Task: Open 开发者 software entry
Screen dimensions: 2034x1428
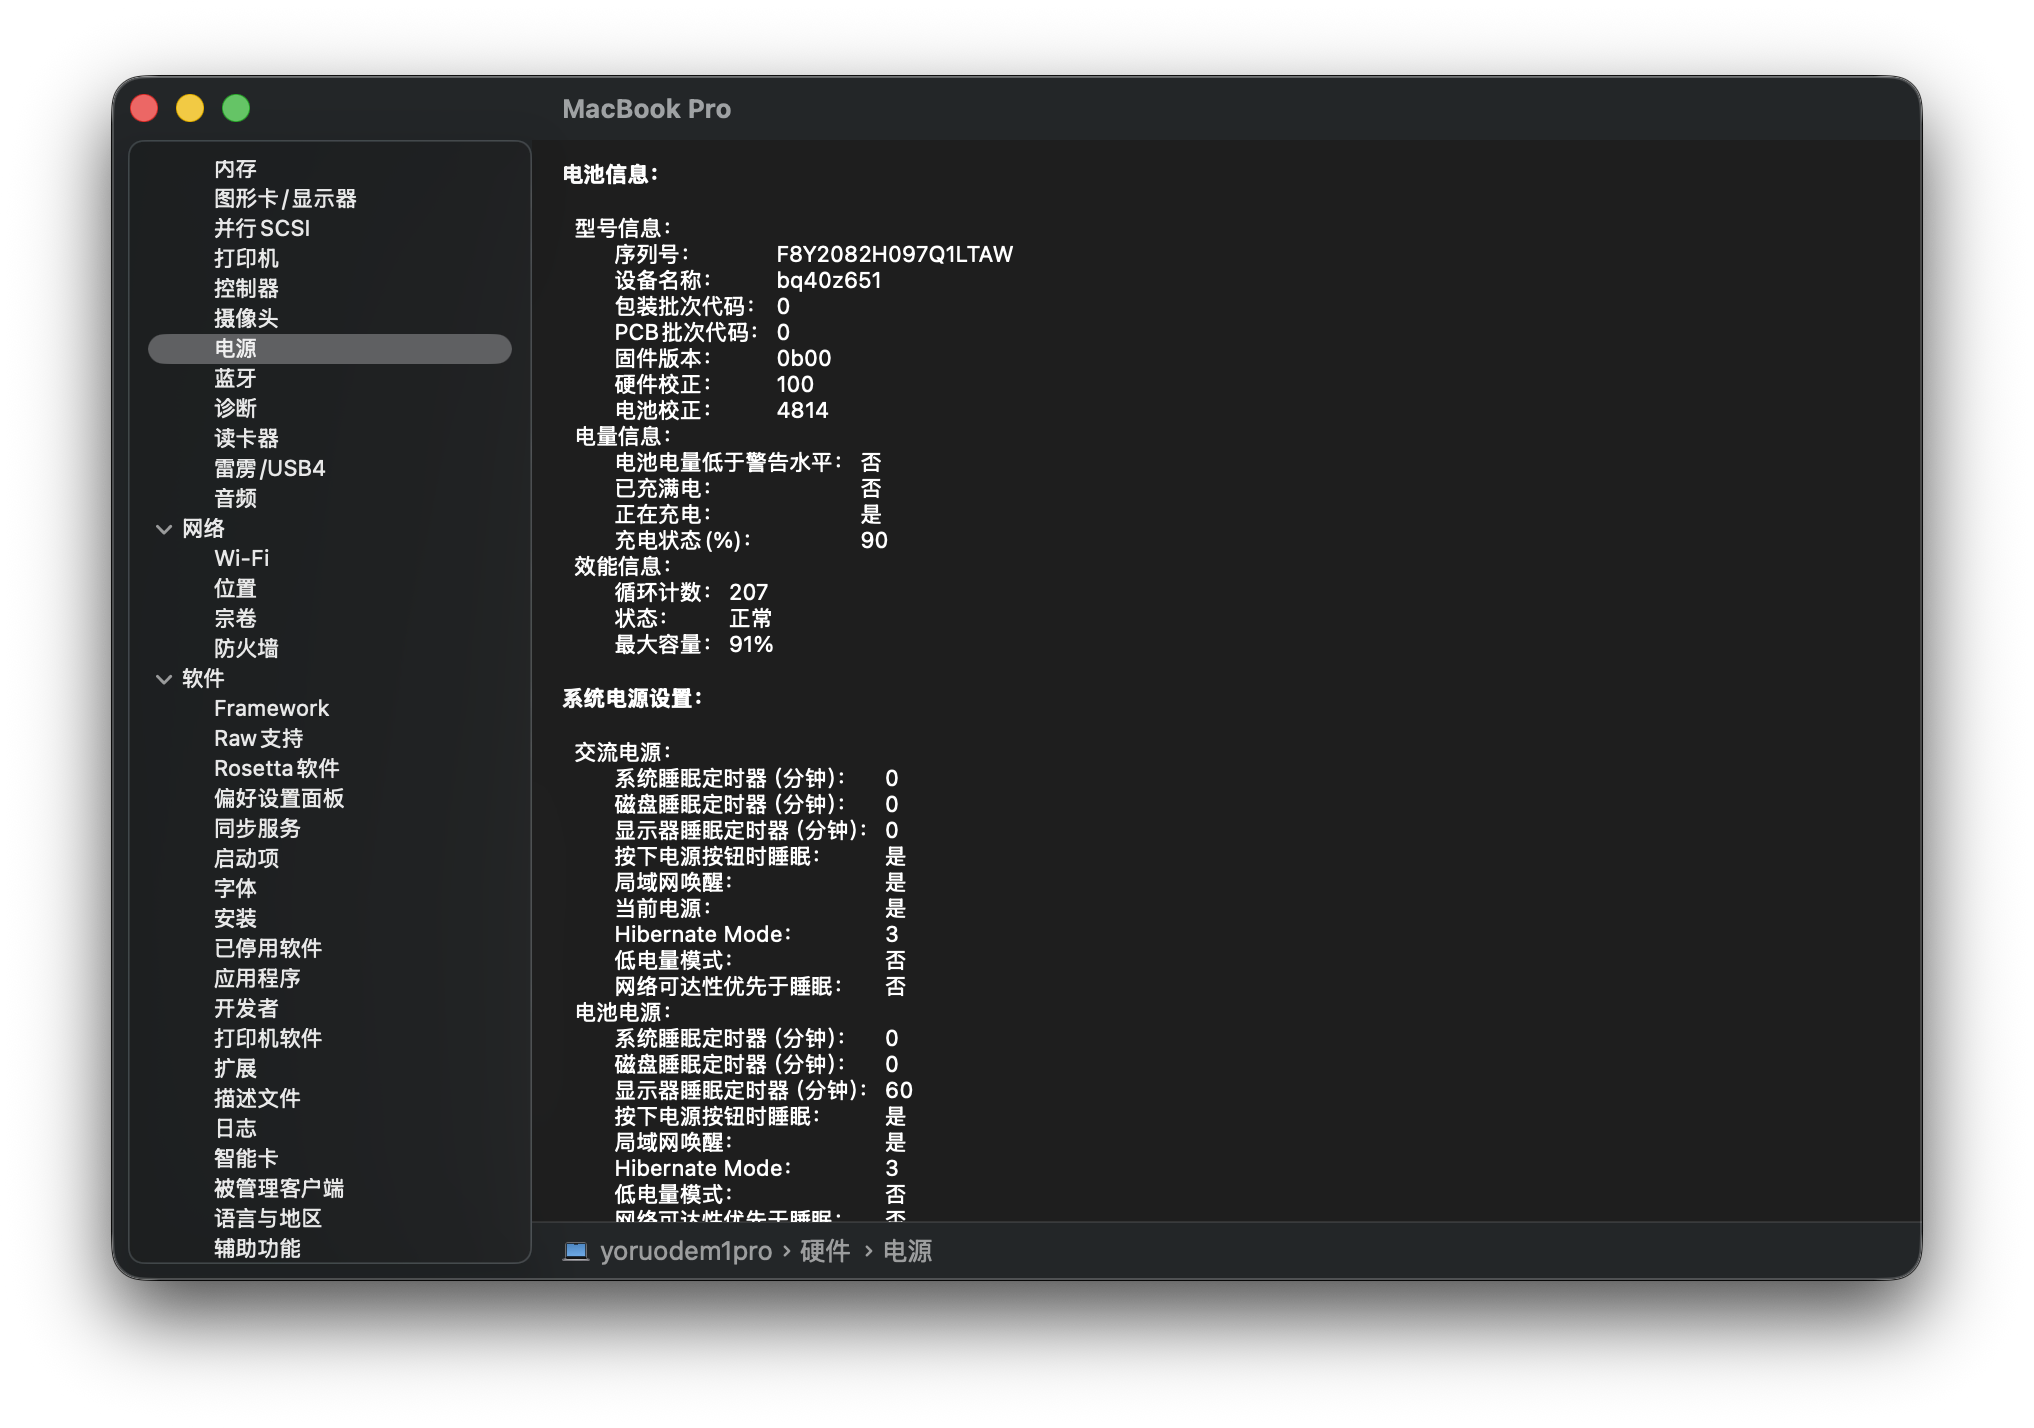Action: tap(246, 1009)
